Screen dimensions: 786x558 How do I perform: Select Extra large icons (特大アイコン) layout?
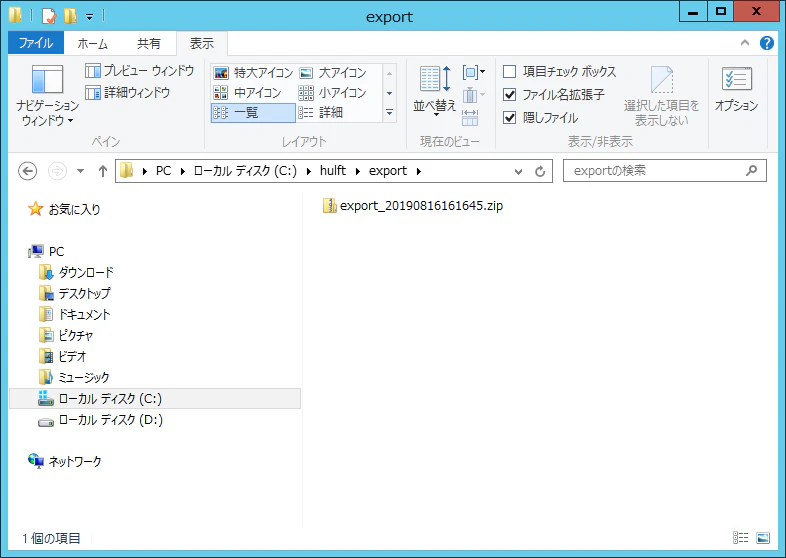click(x=253, y=73)
